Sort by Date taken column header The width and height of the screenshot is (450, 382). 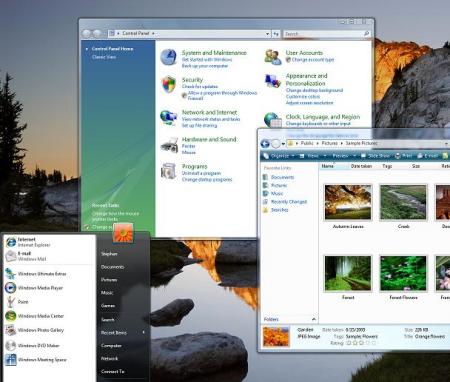point(361,166)
